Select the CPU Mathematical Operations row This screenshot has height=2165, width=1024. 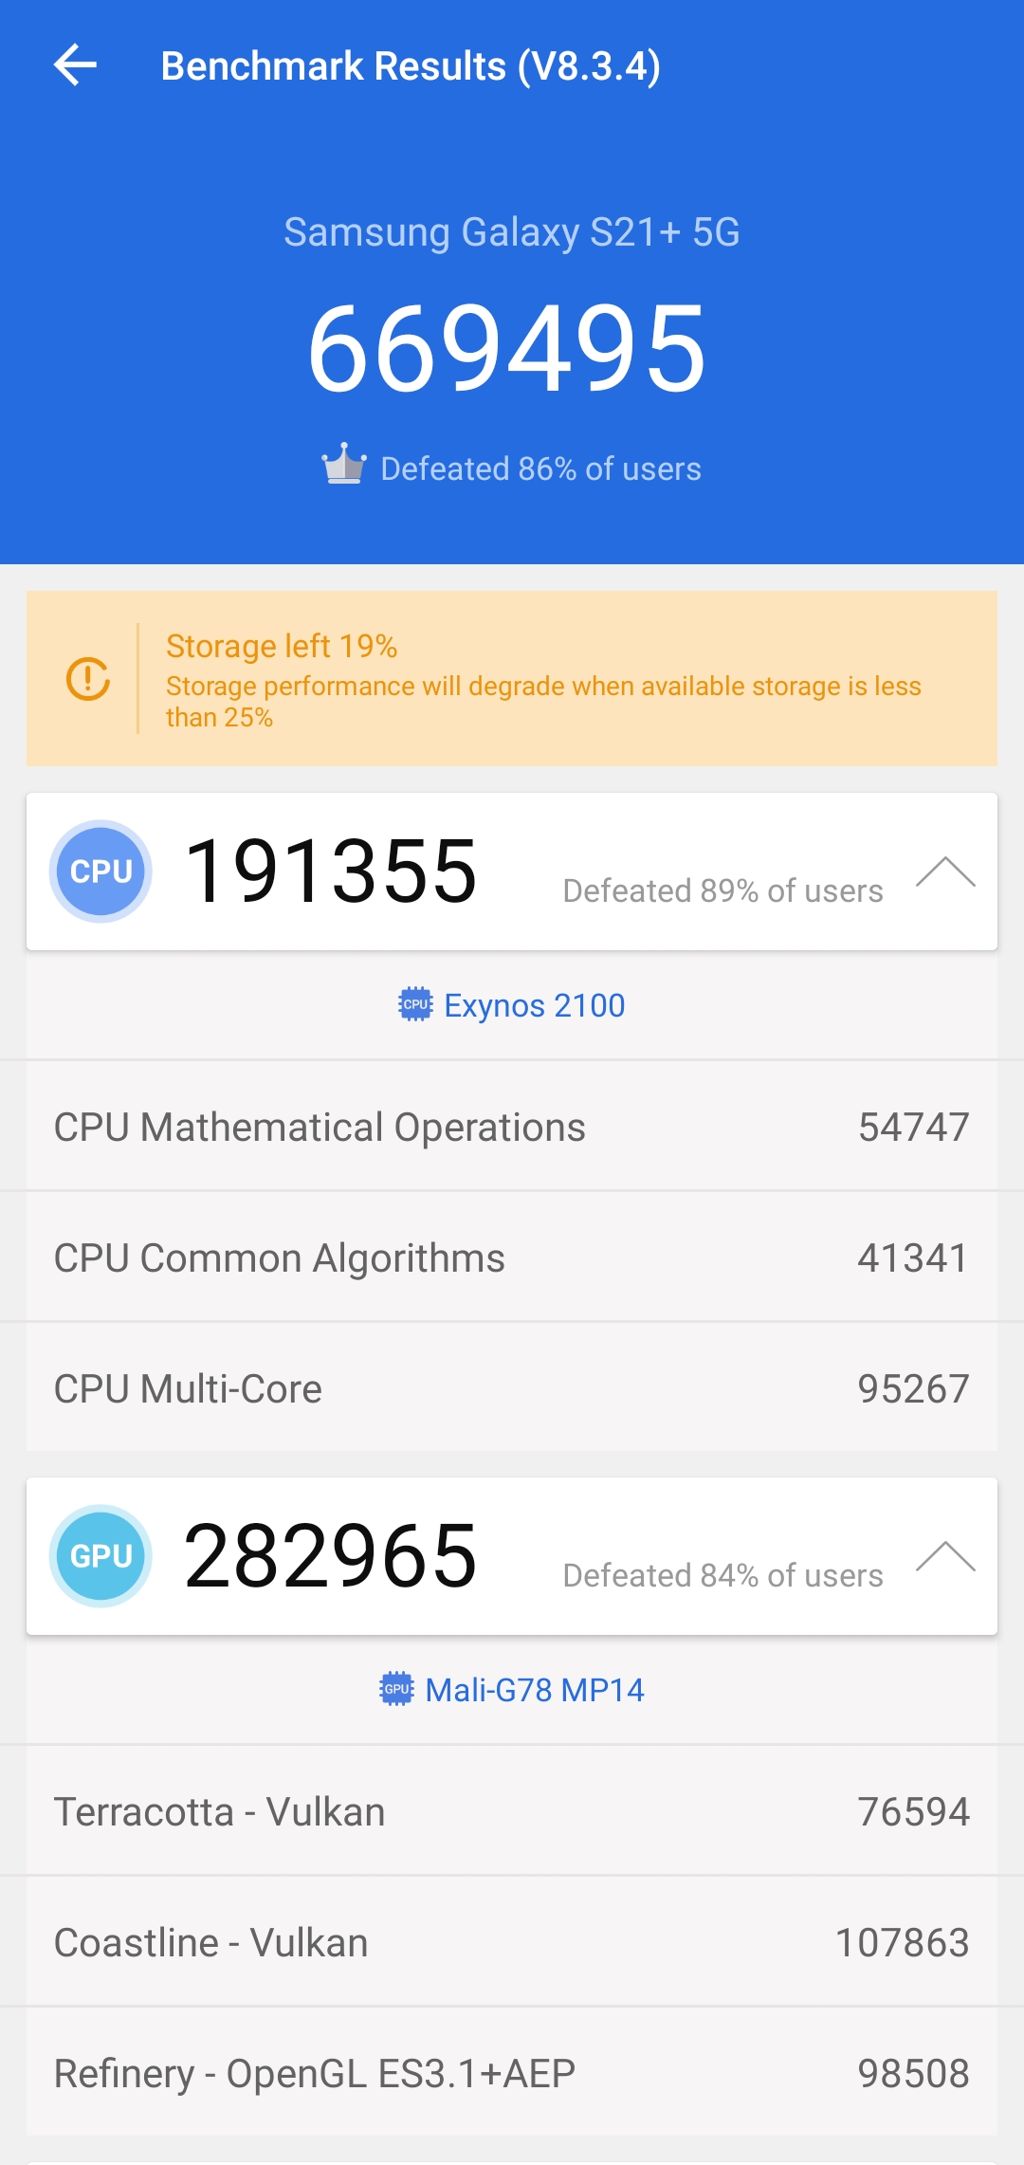(512, 1127)
